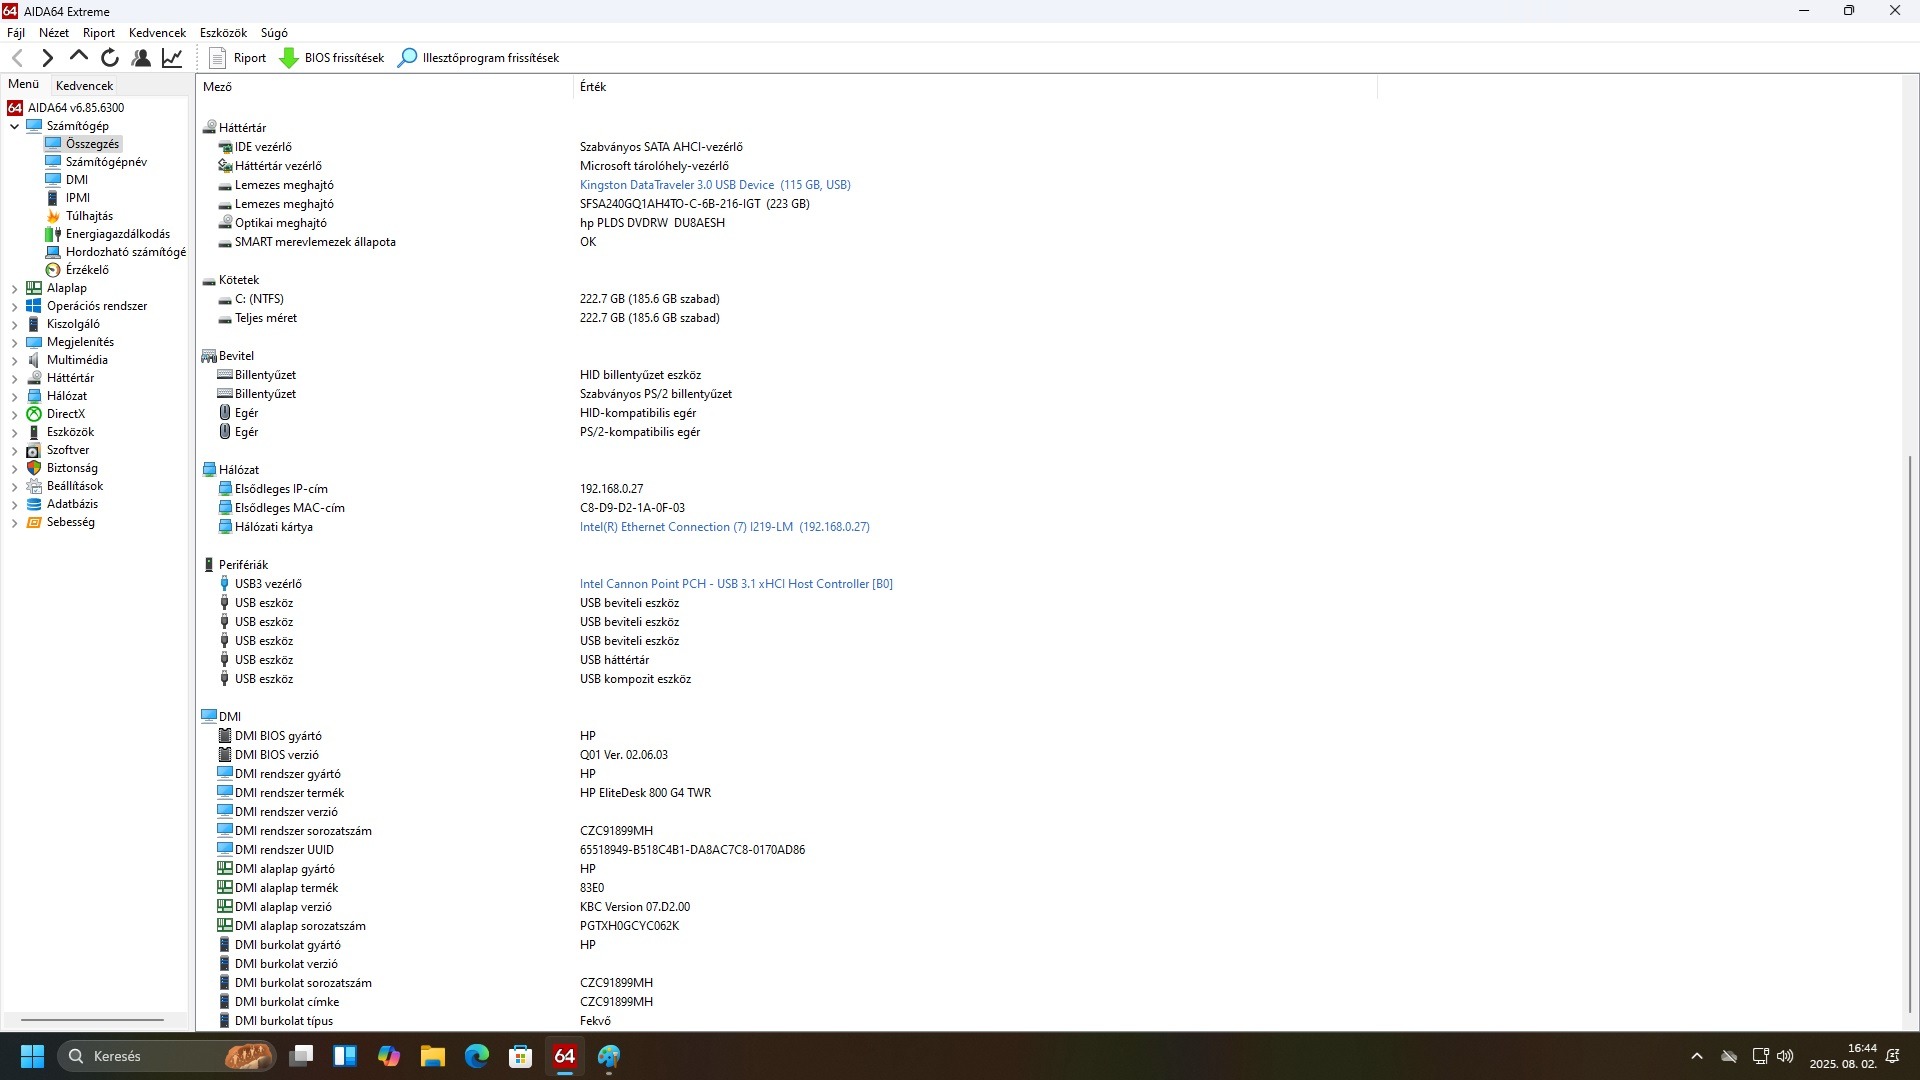This screenshot has width=1920, height=1080.
Task: Click Illesztőprogram frissítések search icon
Action: 407,58
